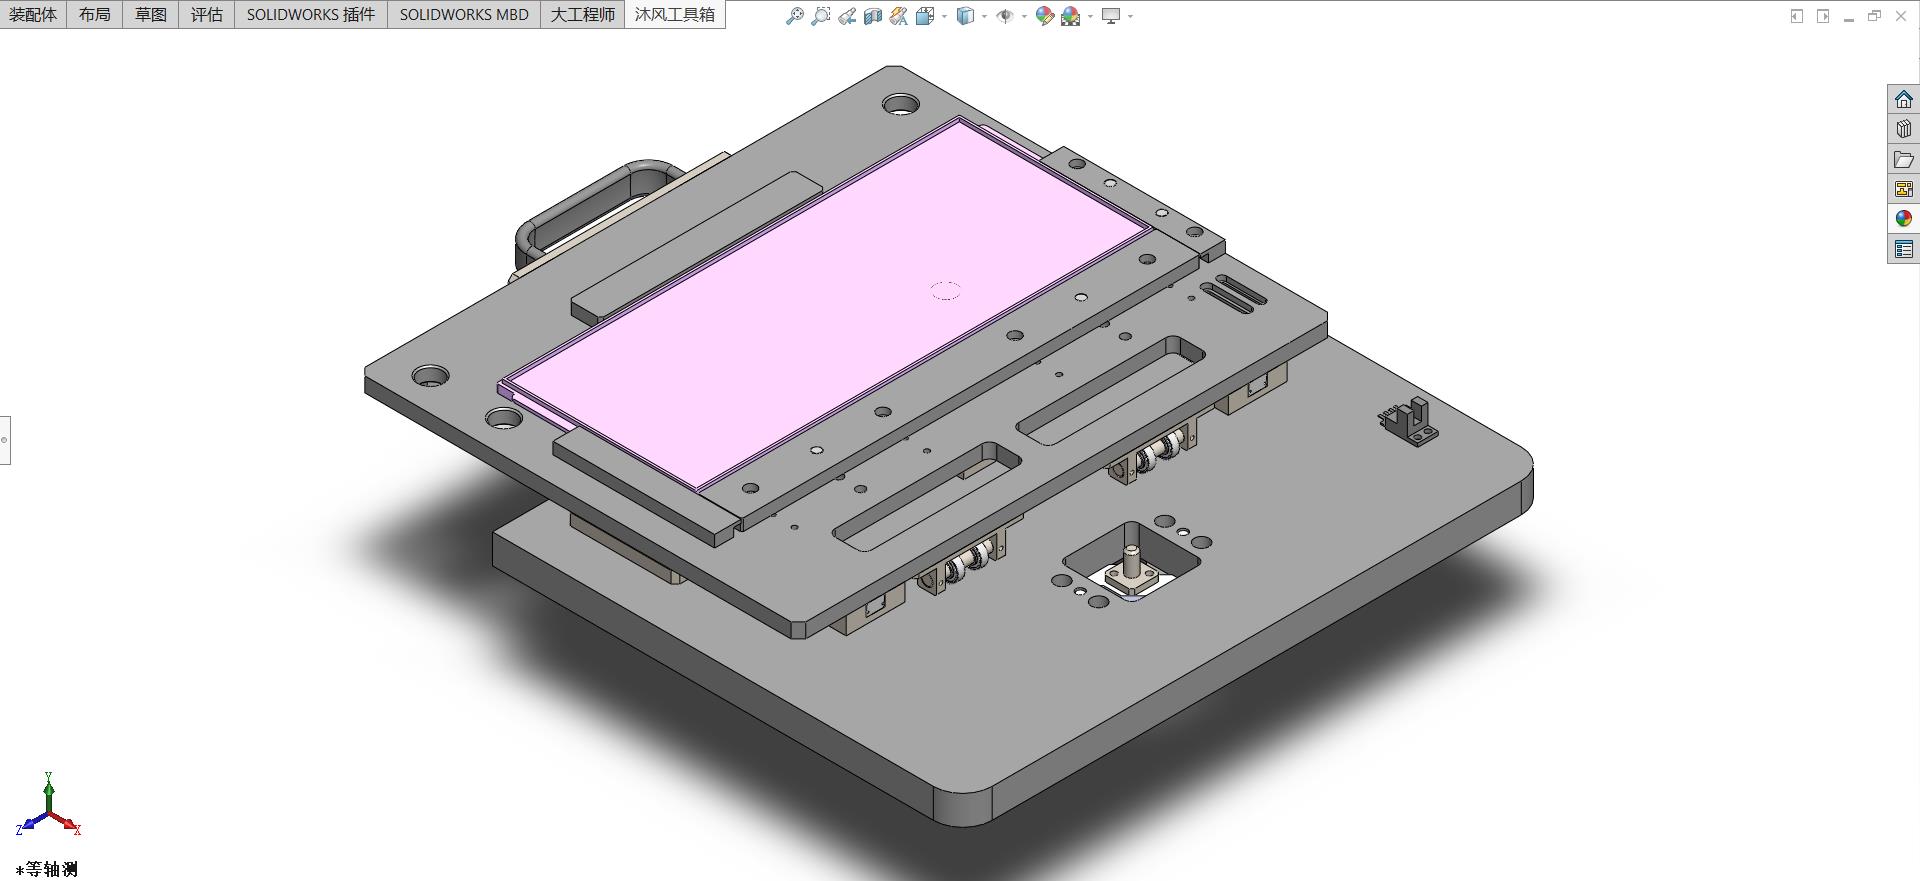The height and width of the screenshot is (881, 1920).
Task: Select the Zoom to Area tool
Action: click(821, 16)
